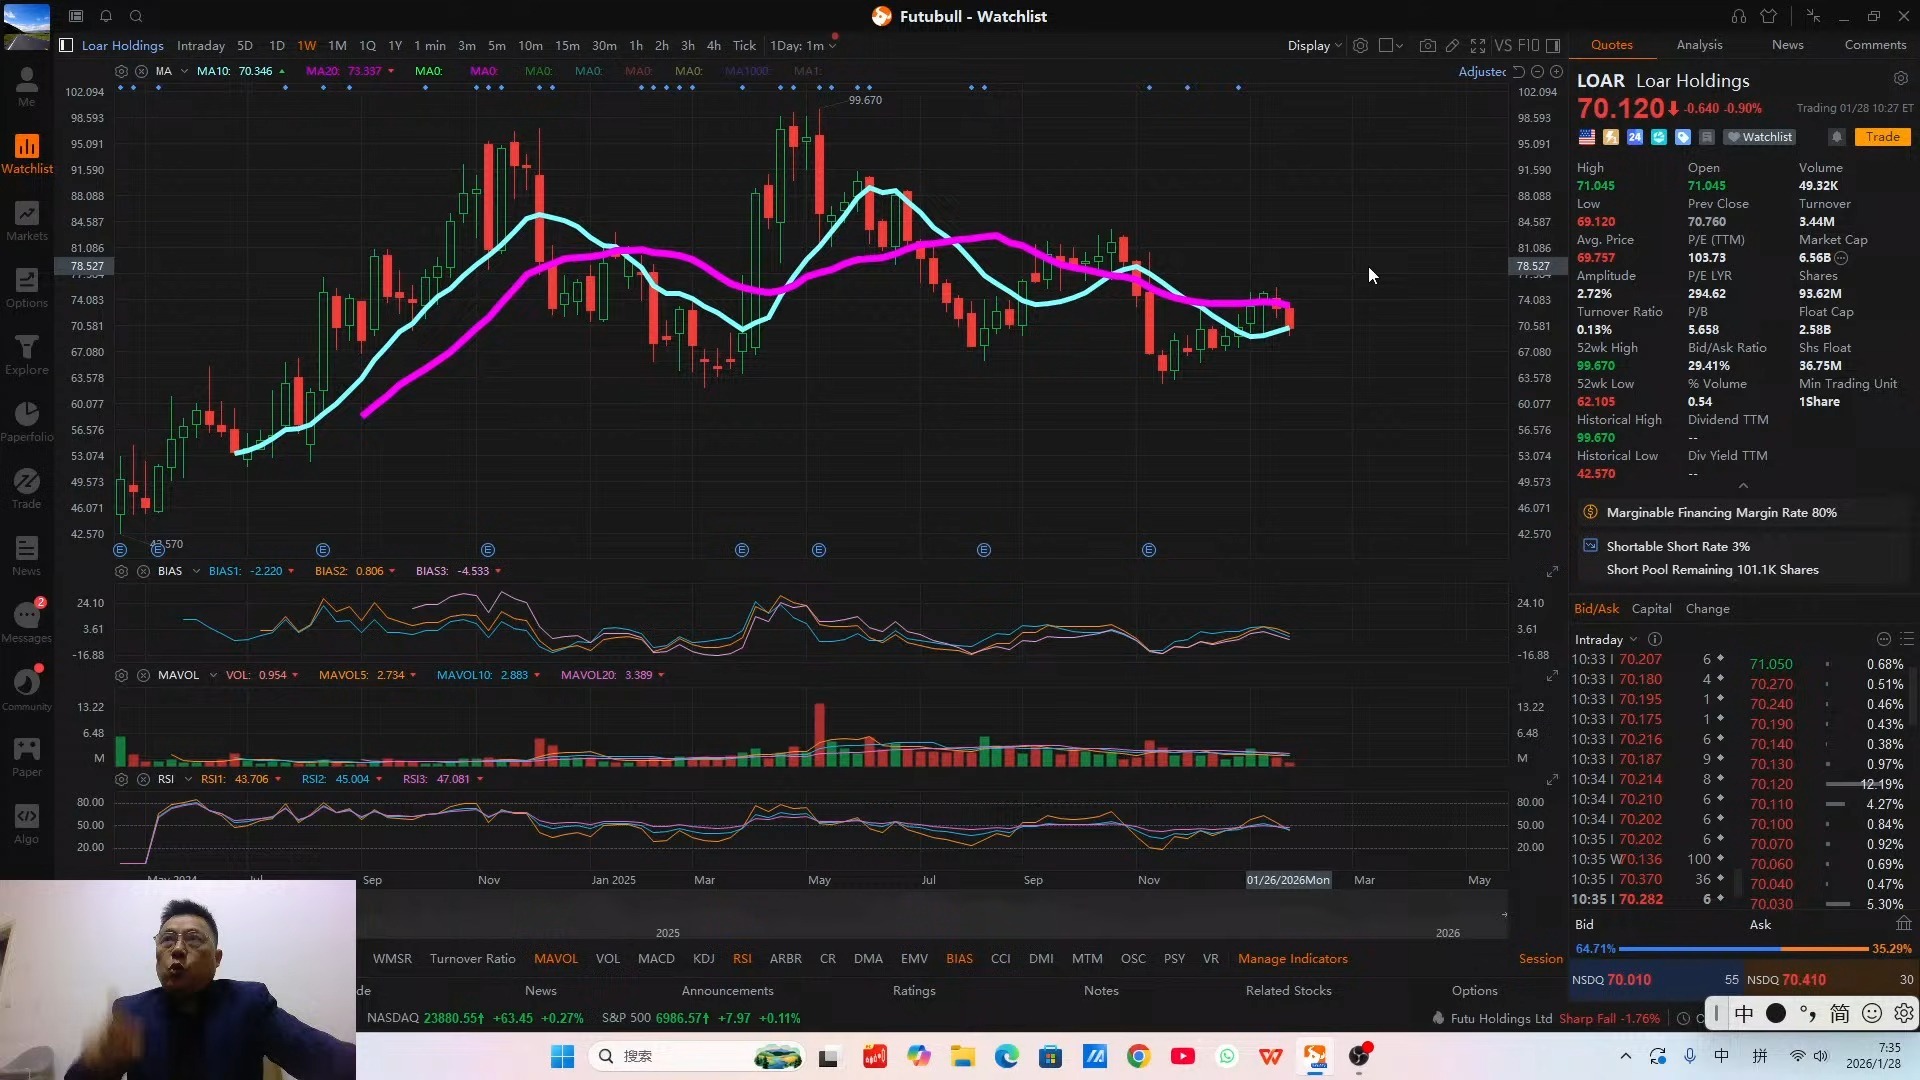The height and width of the screenshot is (1080, 1920).
Task: Switch to the Analysis tab
Action: tap(1699, 45)
